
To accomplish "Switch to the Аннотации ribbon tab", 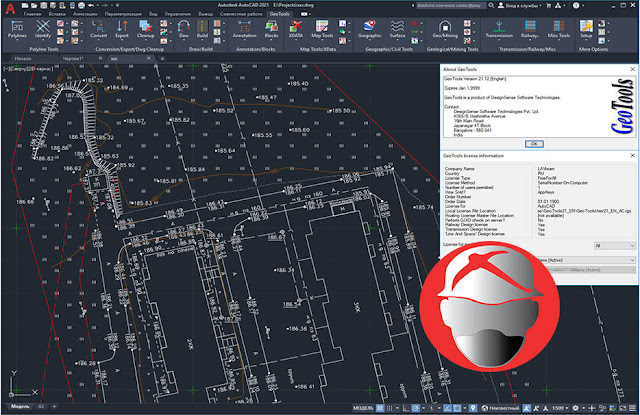I will 84,14.
